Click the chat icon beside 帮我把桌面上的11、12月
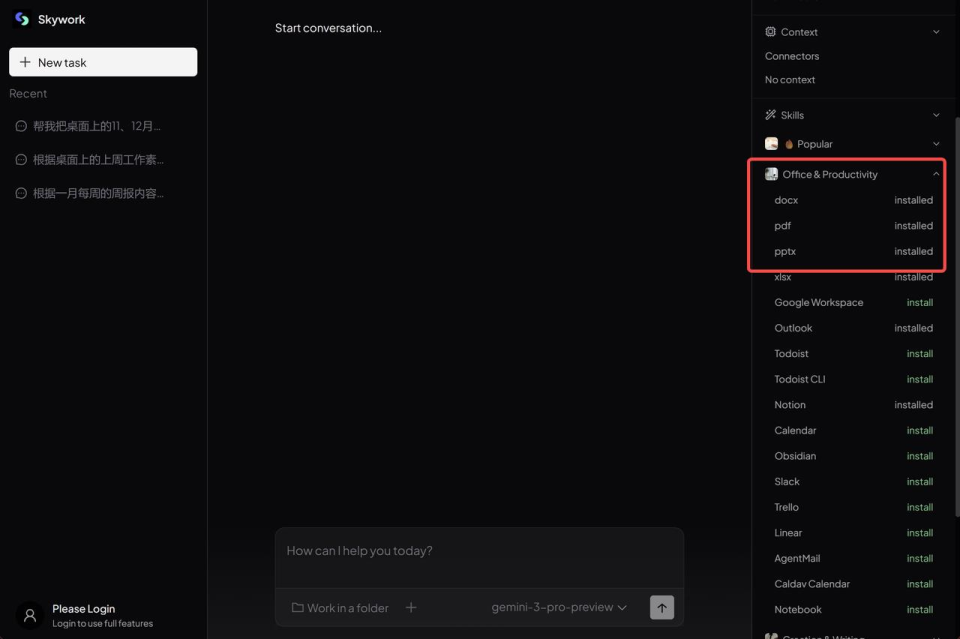This screenshot has width=960, height=639. pos(21,126)
